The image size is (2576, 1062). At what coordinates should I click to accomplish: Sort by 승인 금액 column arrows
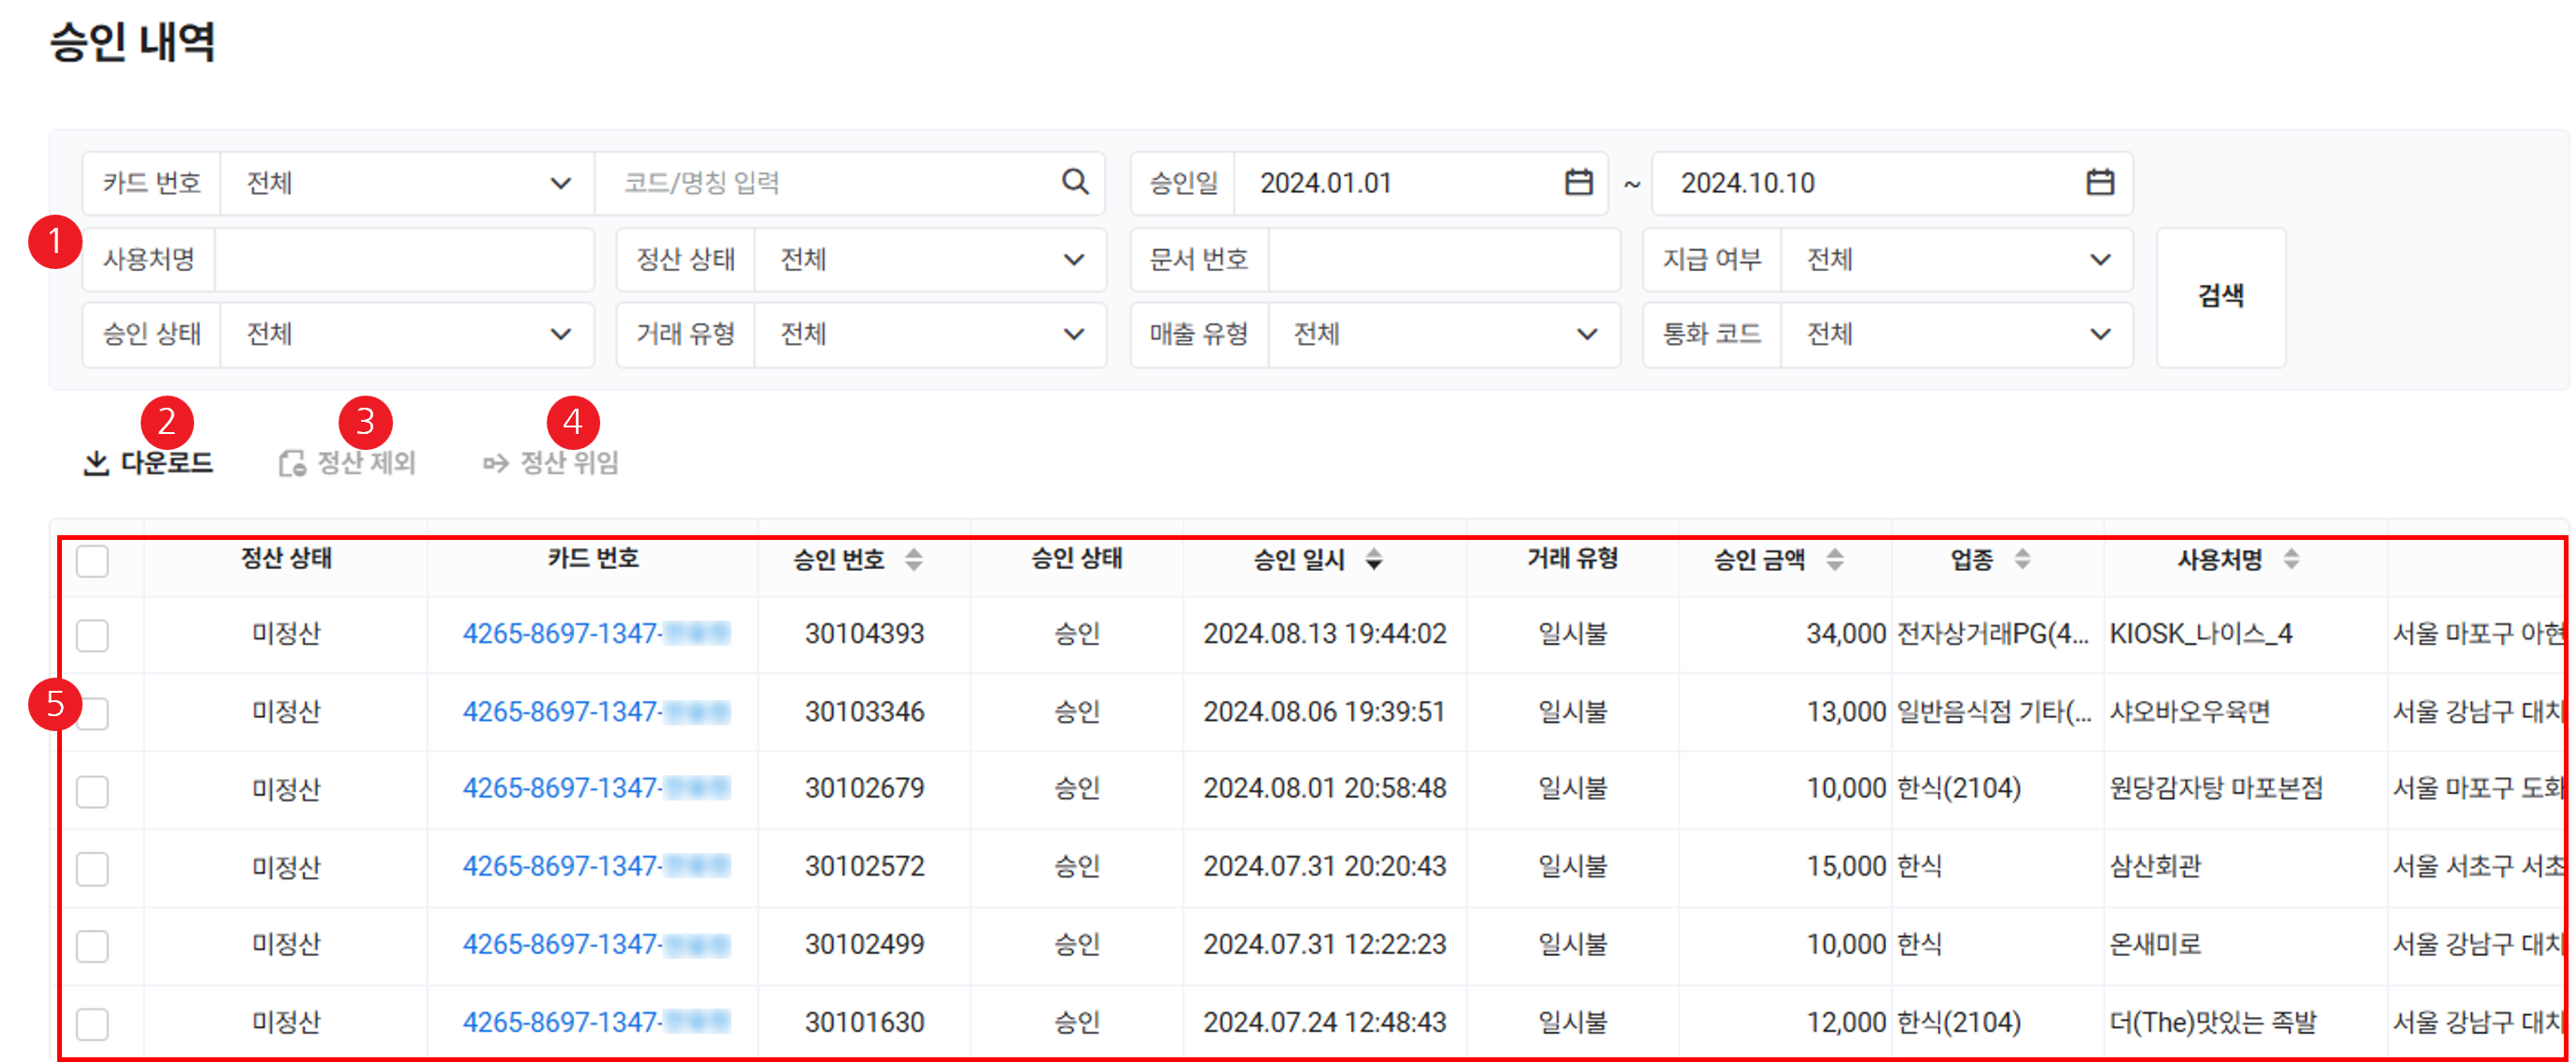point(1834,559)
